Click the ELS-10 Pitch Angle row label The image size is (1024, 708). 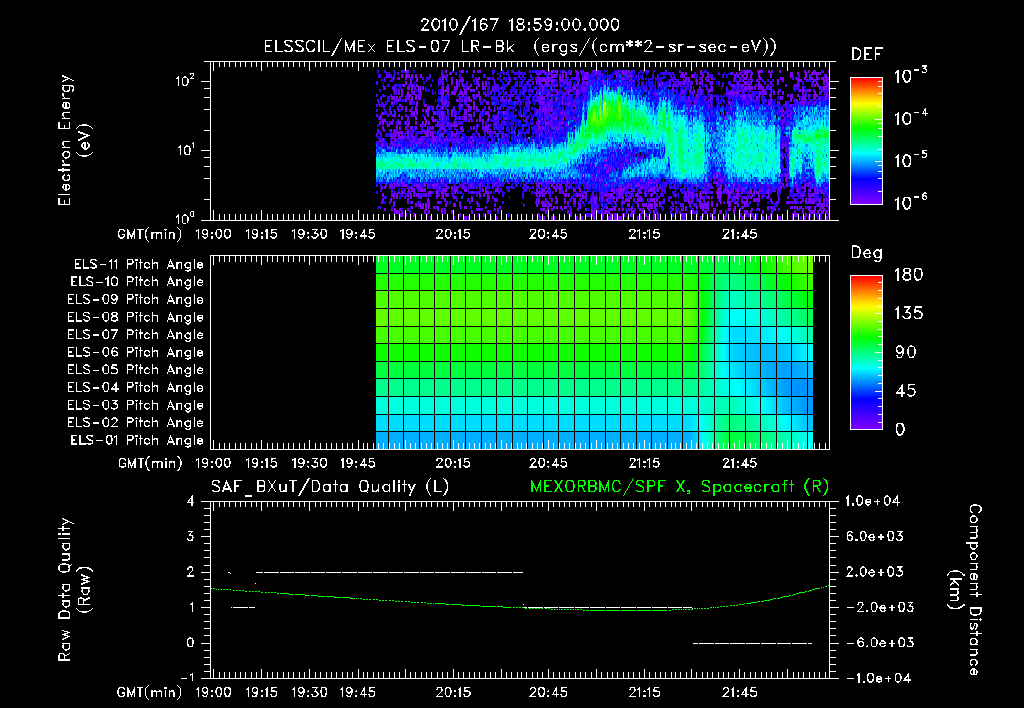(x=137, y=282)
